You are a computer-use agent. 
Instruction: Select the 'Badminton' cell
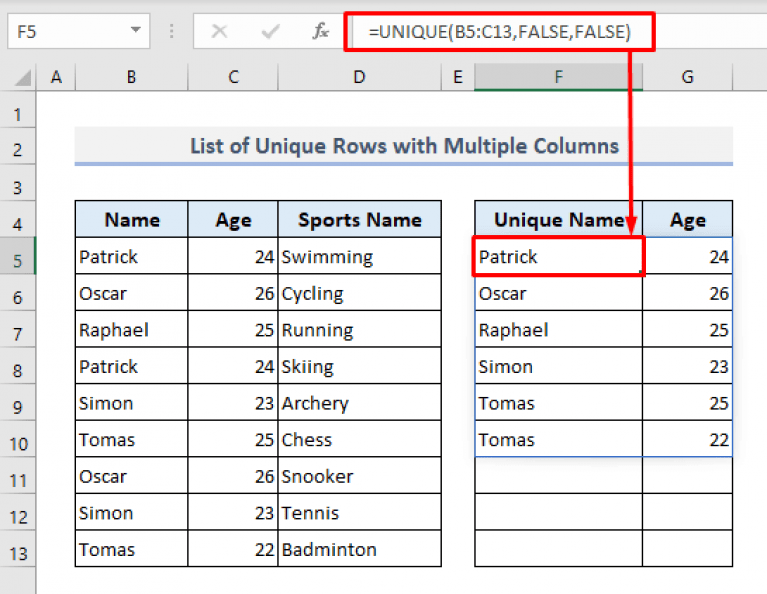click(x=360, y=549)
